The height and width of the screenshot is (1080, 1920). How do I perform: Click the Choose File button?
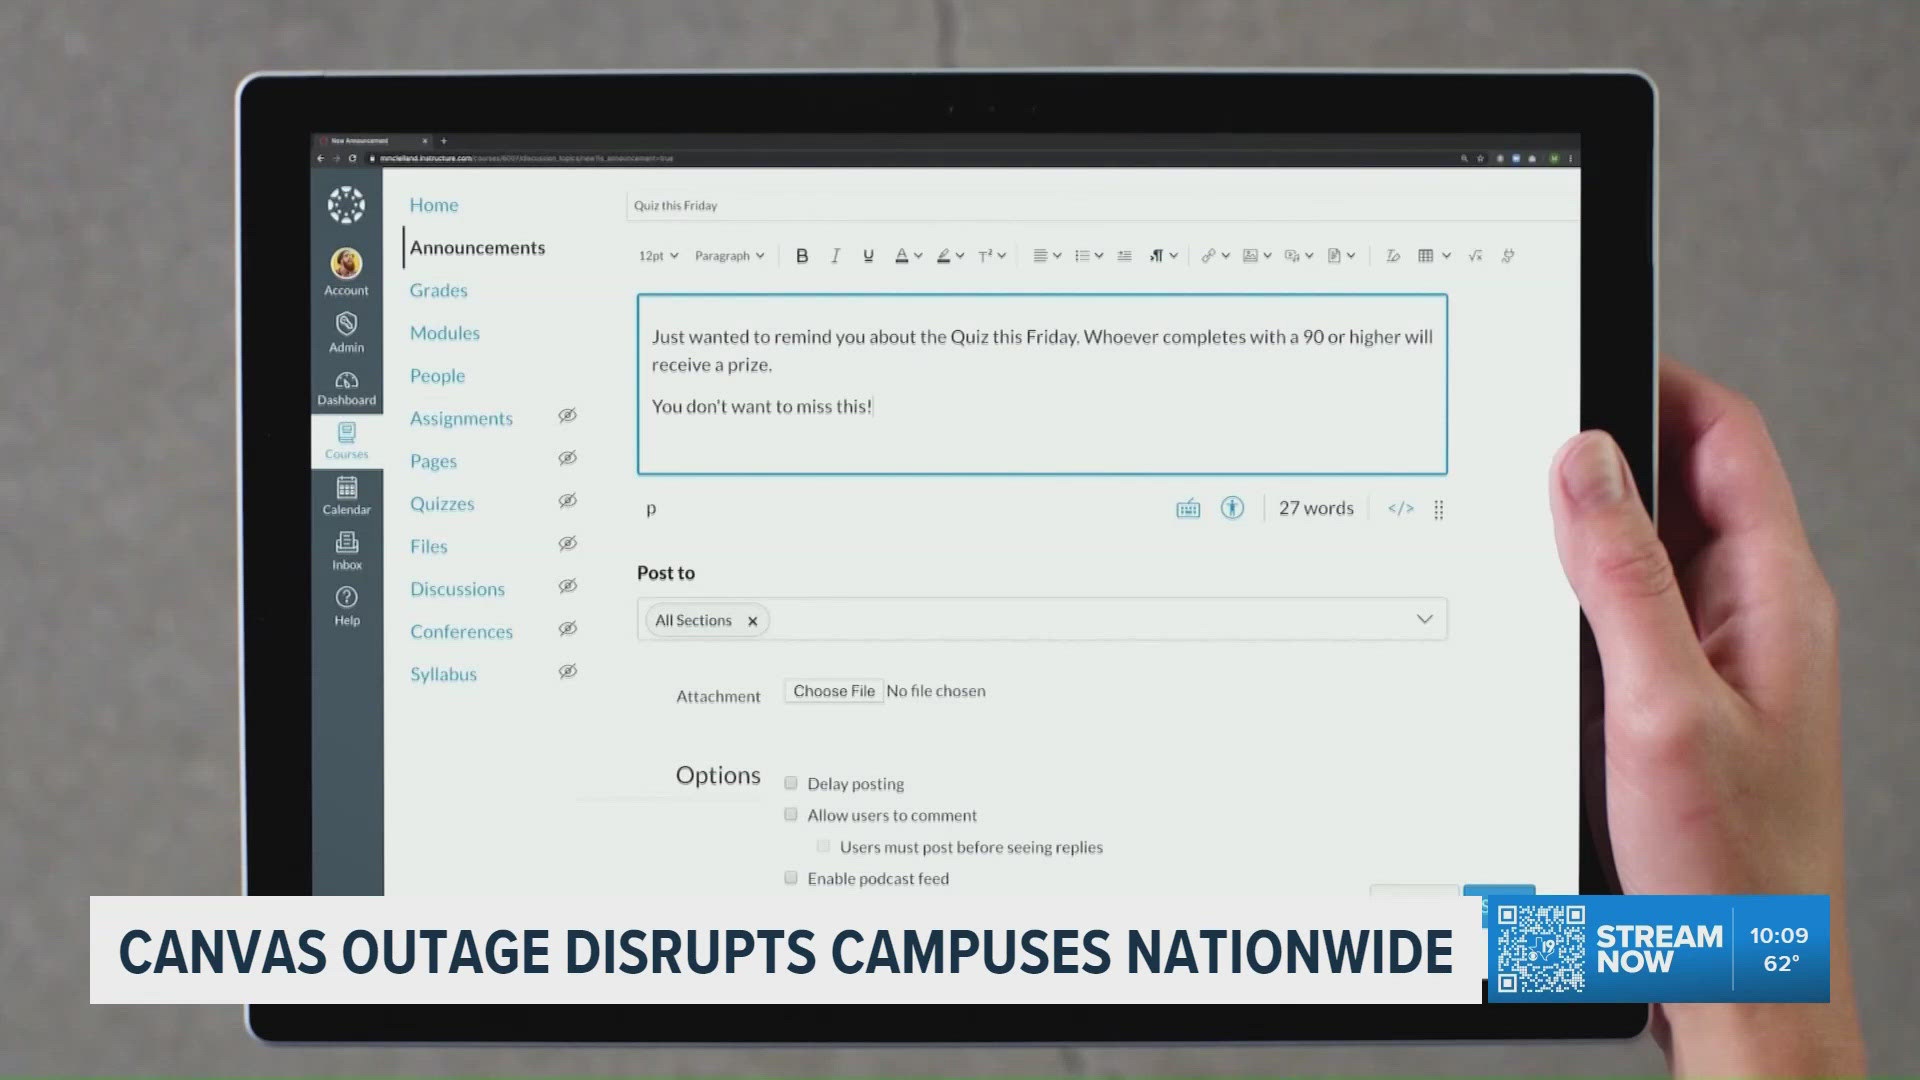click(834, 691)
